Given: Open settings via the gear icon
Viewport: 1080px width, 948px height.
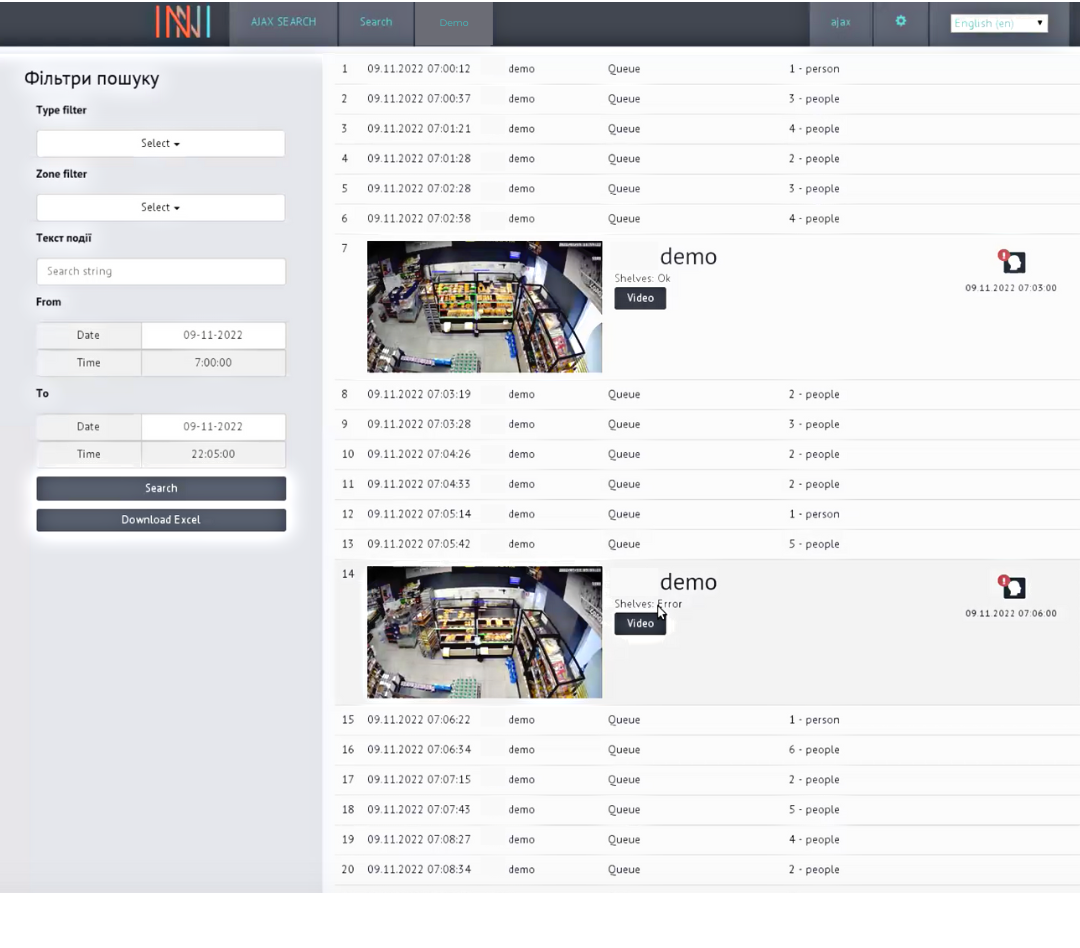Looking at the screenshot, I should click(900, 21).
